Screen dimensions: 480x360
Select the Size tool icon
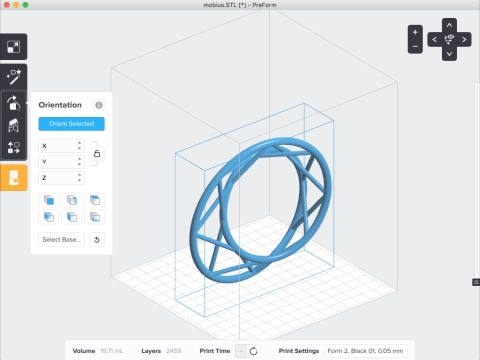(x=13, y=47)
